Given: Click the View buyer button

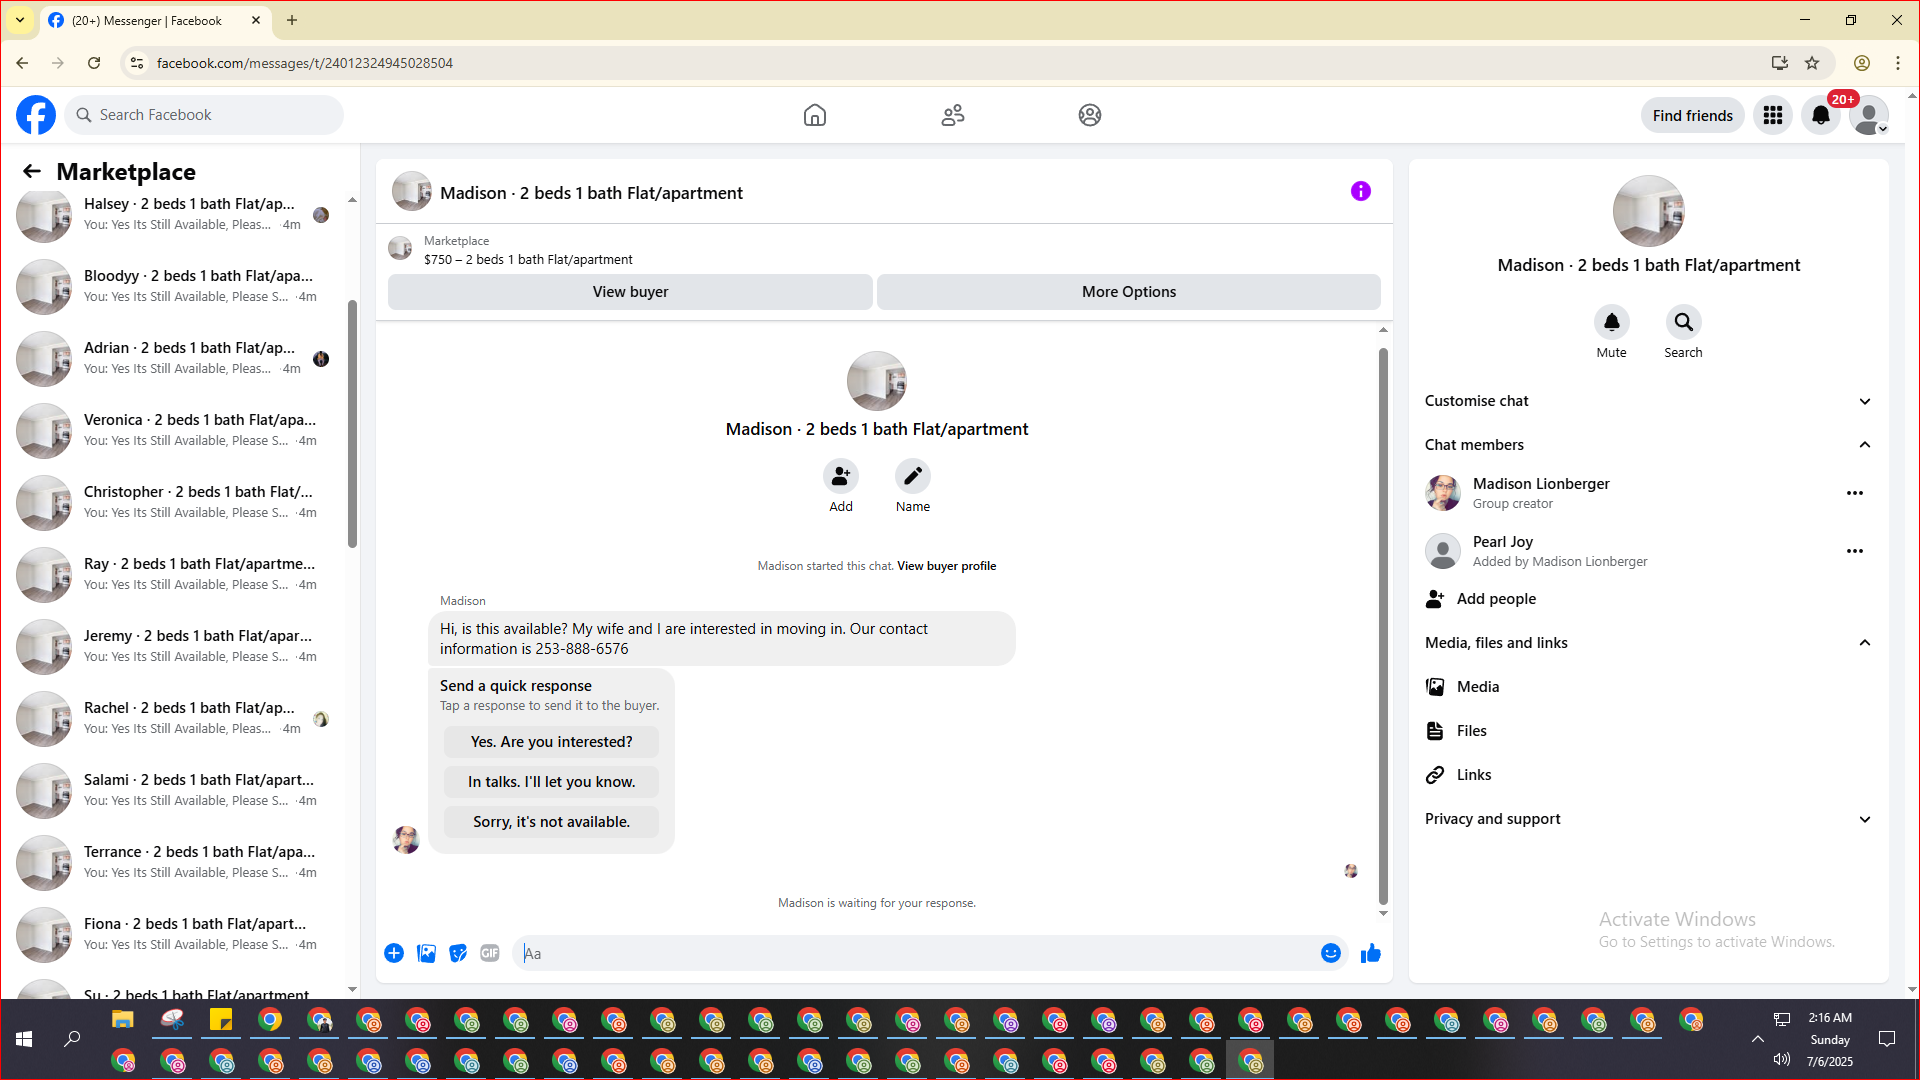Looking at the screenshot, I should 630,292.
